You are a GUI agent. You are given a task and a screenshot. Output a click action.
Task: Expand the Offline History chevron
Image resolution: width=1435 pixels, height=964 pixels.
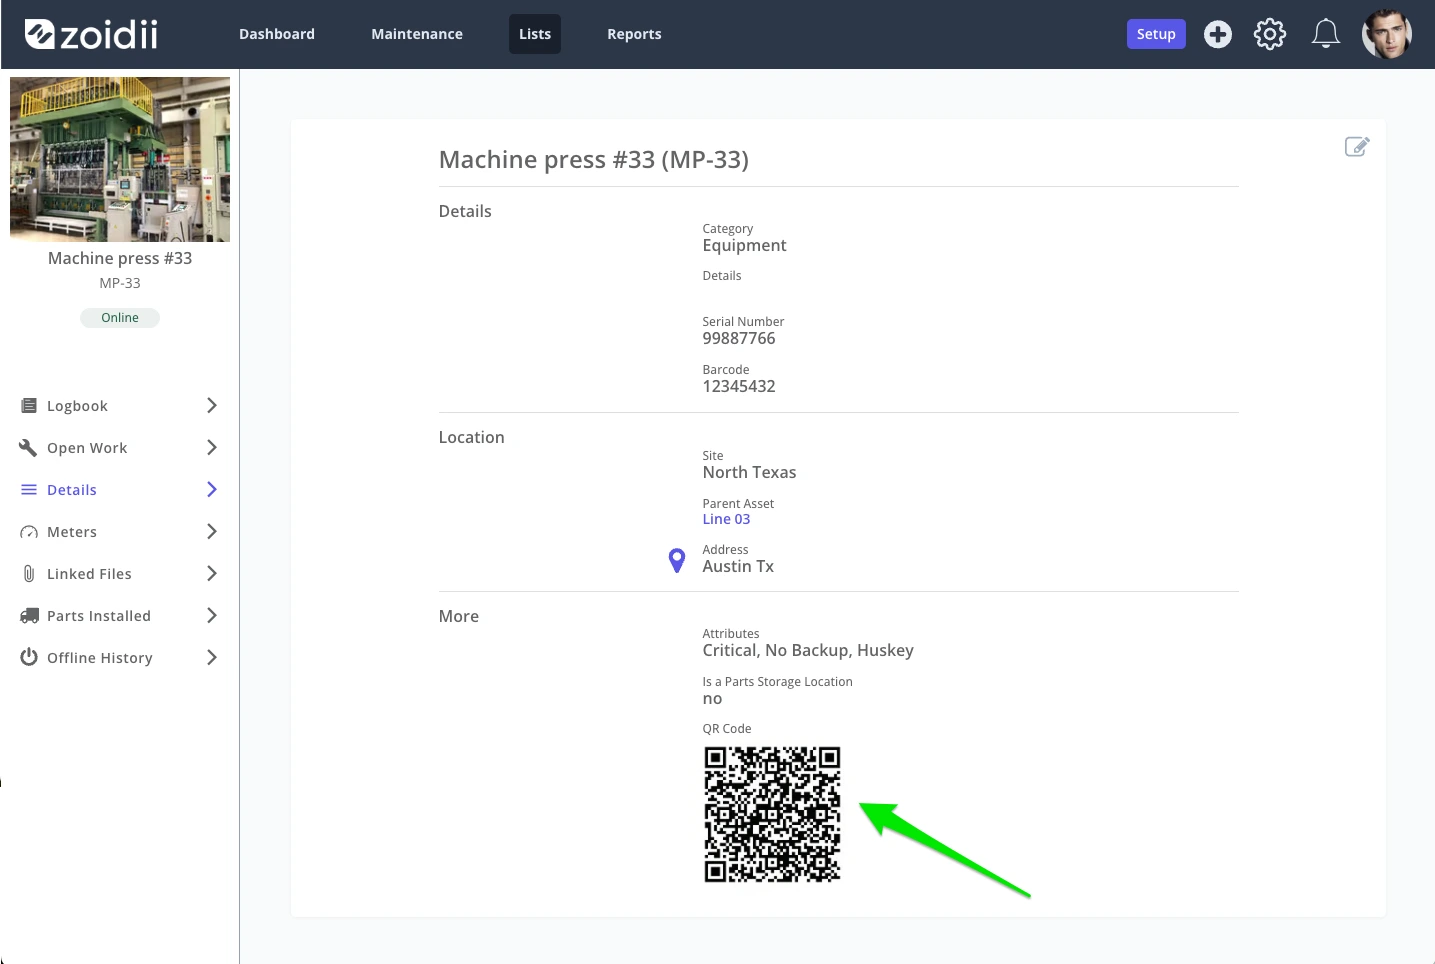click(x=212, y=658)
